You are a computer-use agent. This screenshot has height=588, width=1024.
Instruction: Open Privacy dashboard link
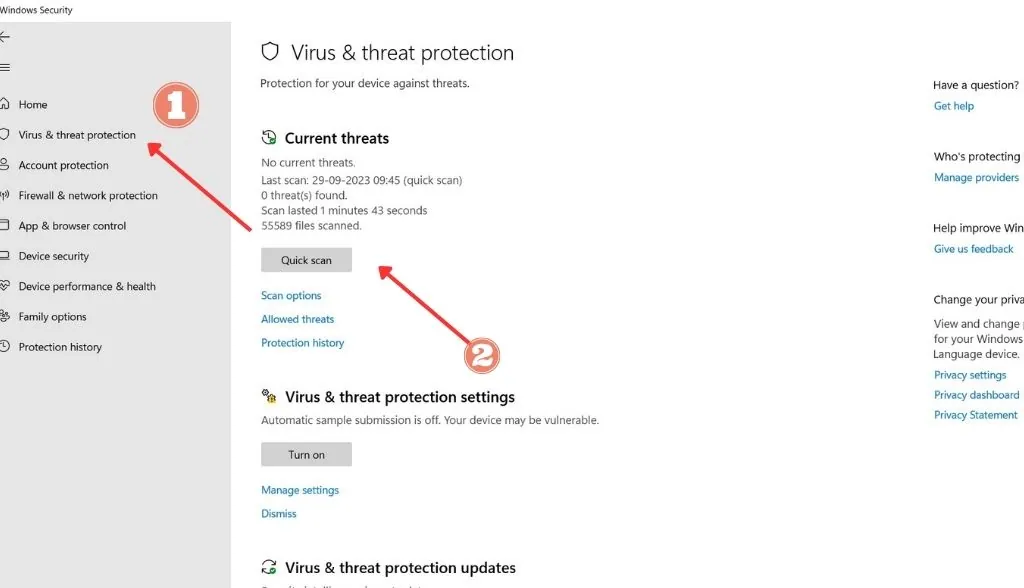coord(976,395)
